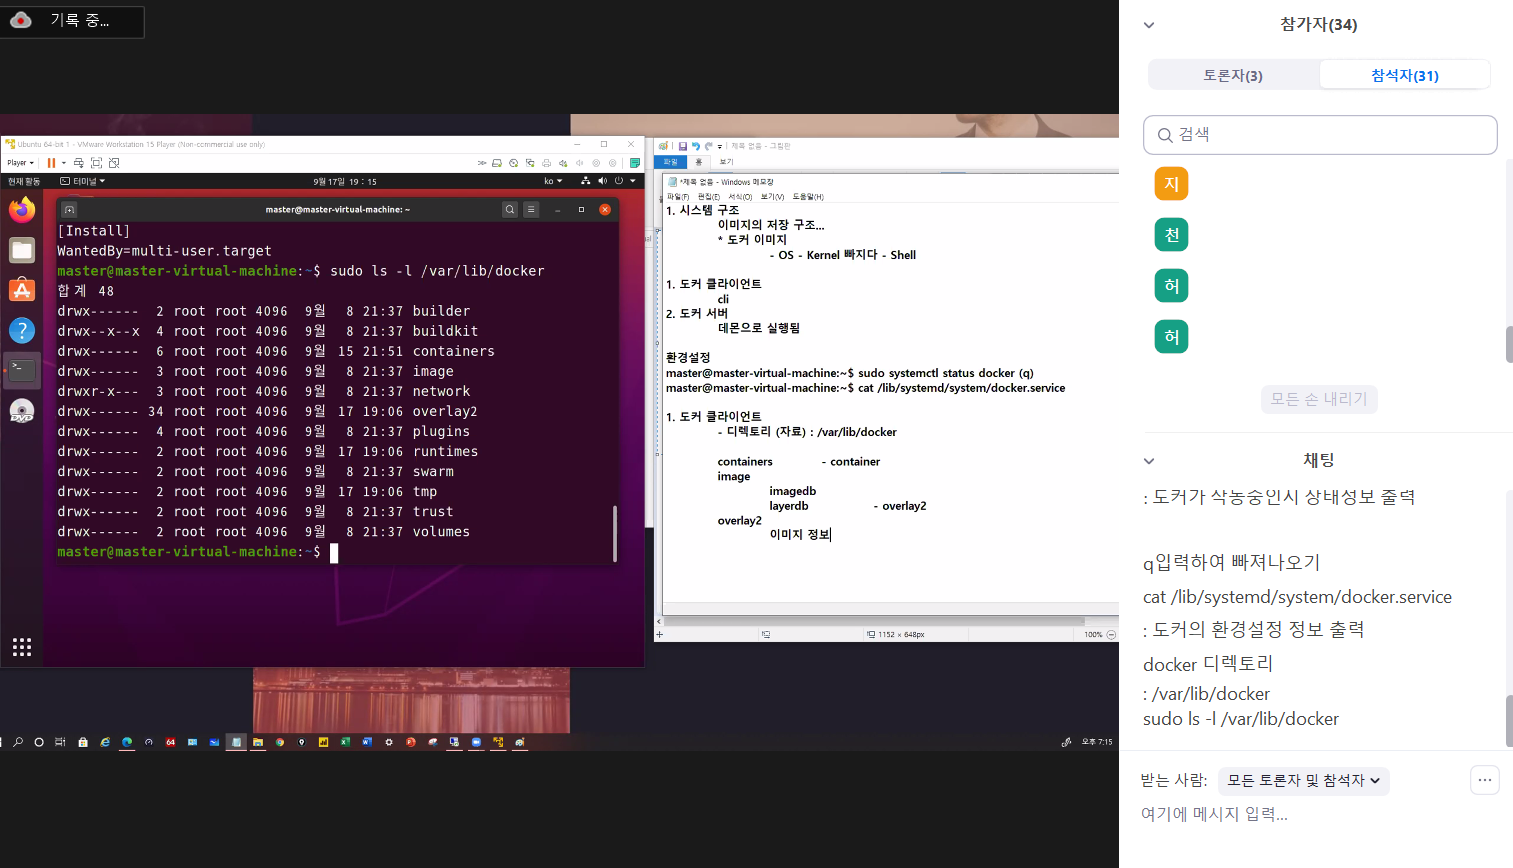
Task: Click the participant 검색 search field
Action: click(1320, 135)
